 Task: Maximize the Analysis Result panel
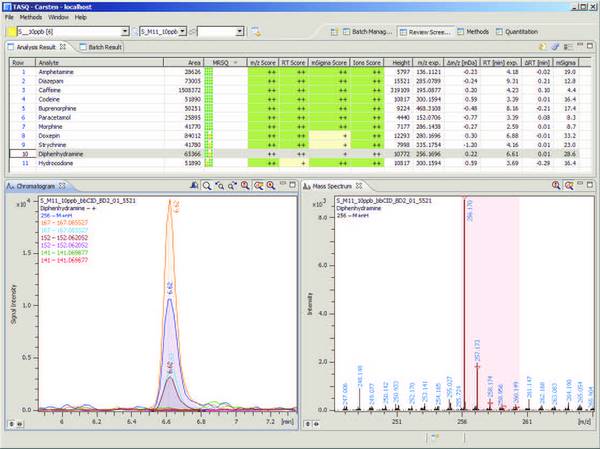pos(590,46)
